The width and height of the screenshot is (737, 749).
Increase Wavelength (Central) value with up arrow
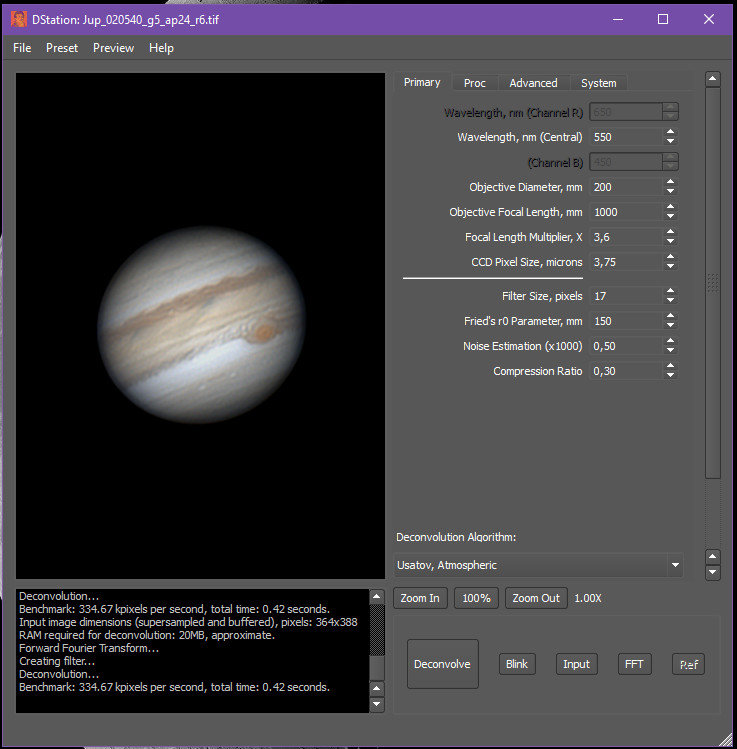tap(671, 132)
